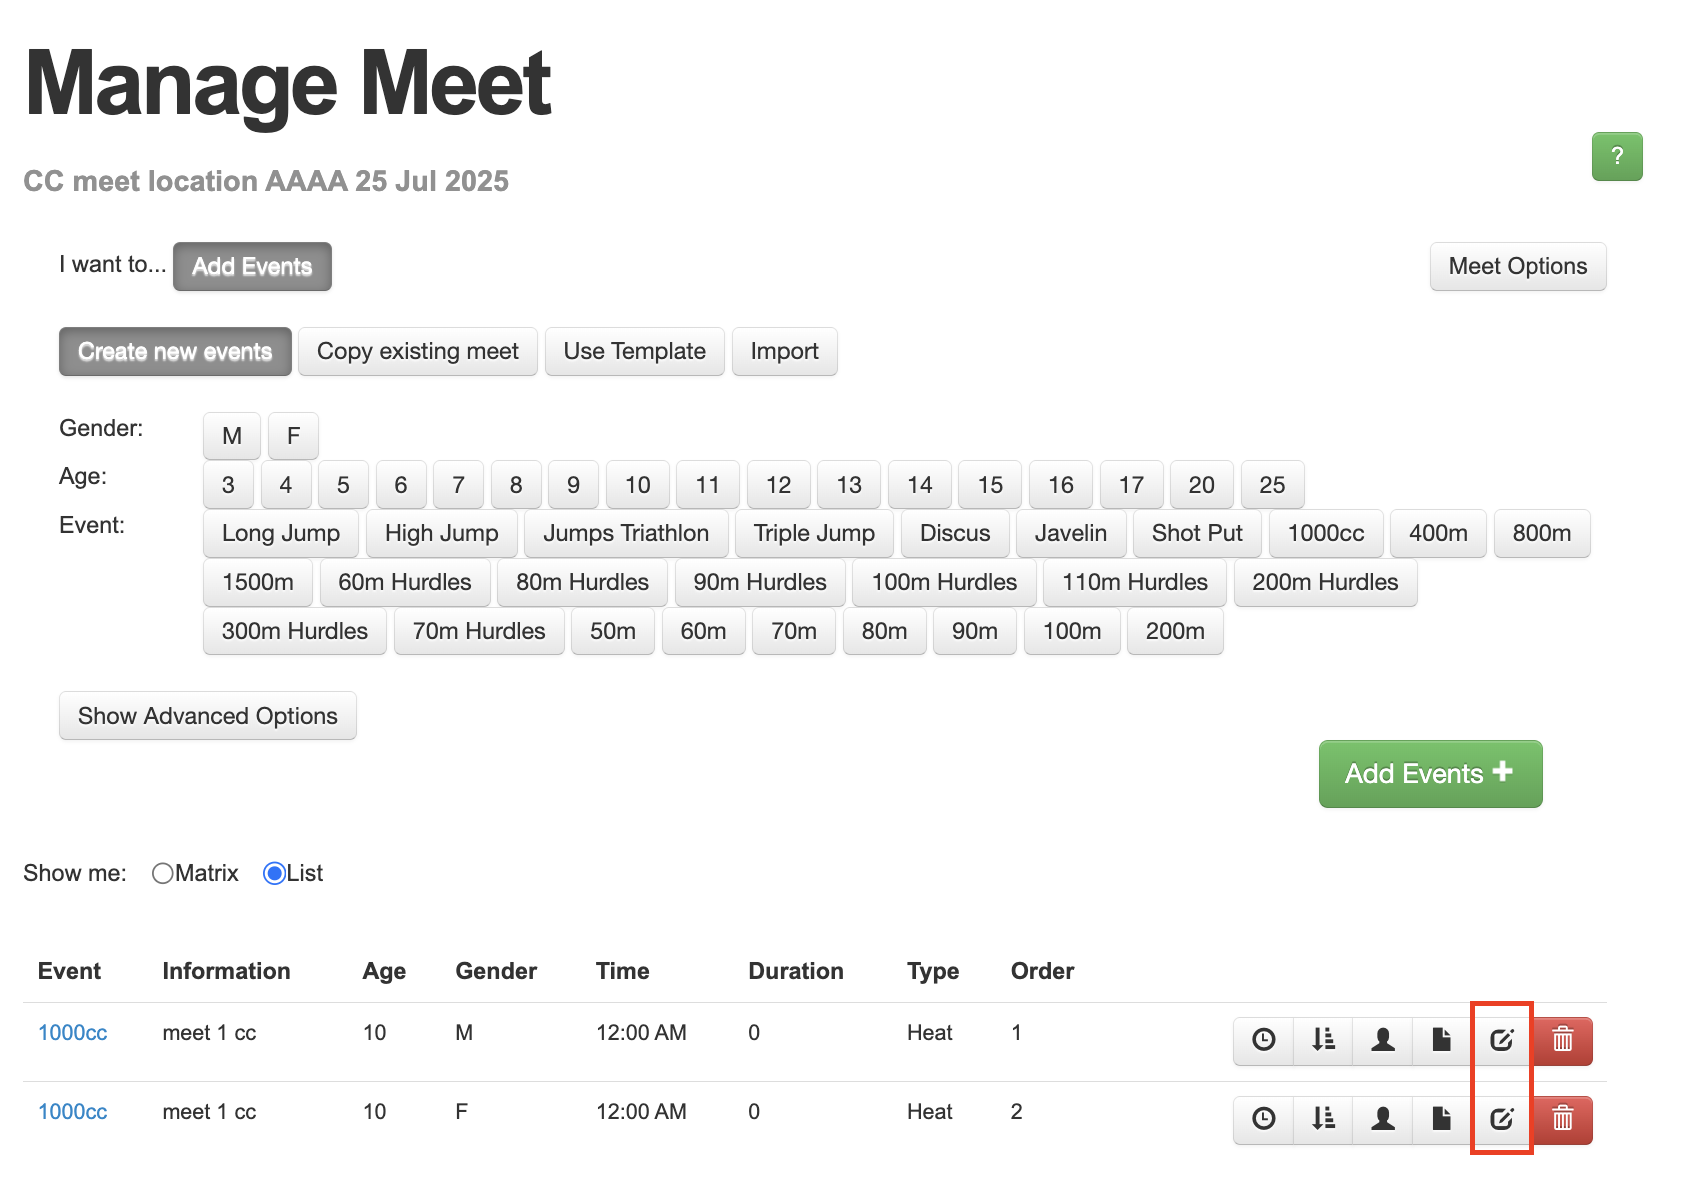Toggle the M gender button
1702x1178 pixels.
[x=232, y=436]
